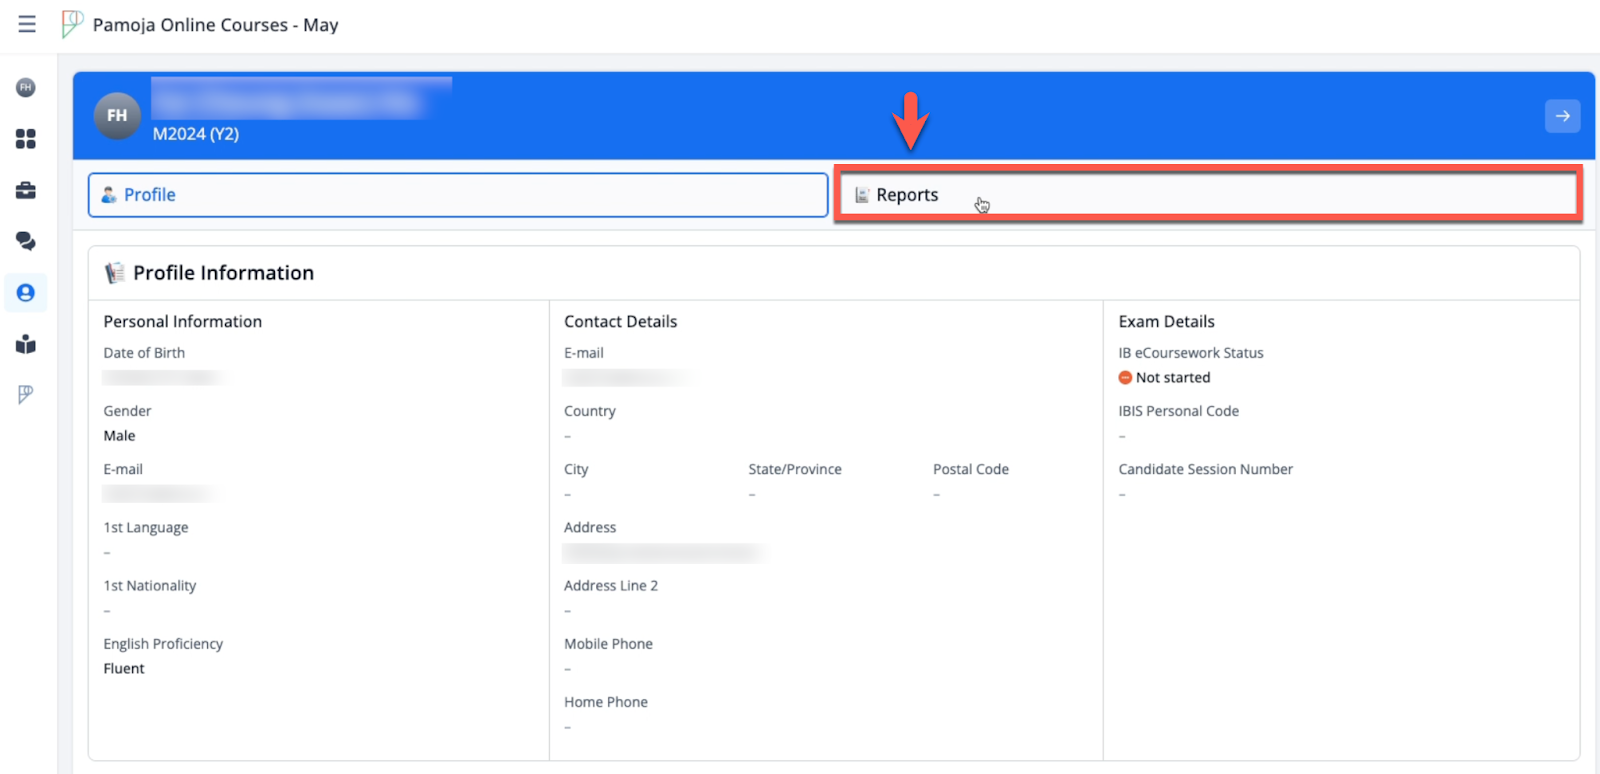Image resolution: width=1600 pixels, height=774 pixels.
Task: Click the Pamoja flag icon in sidebar
Action: pos(26,394)
